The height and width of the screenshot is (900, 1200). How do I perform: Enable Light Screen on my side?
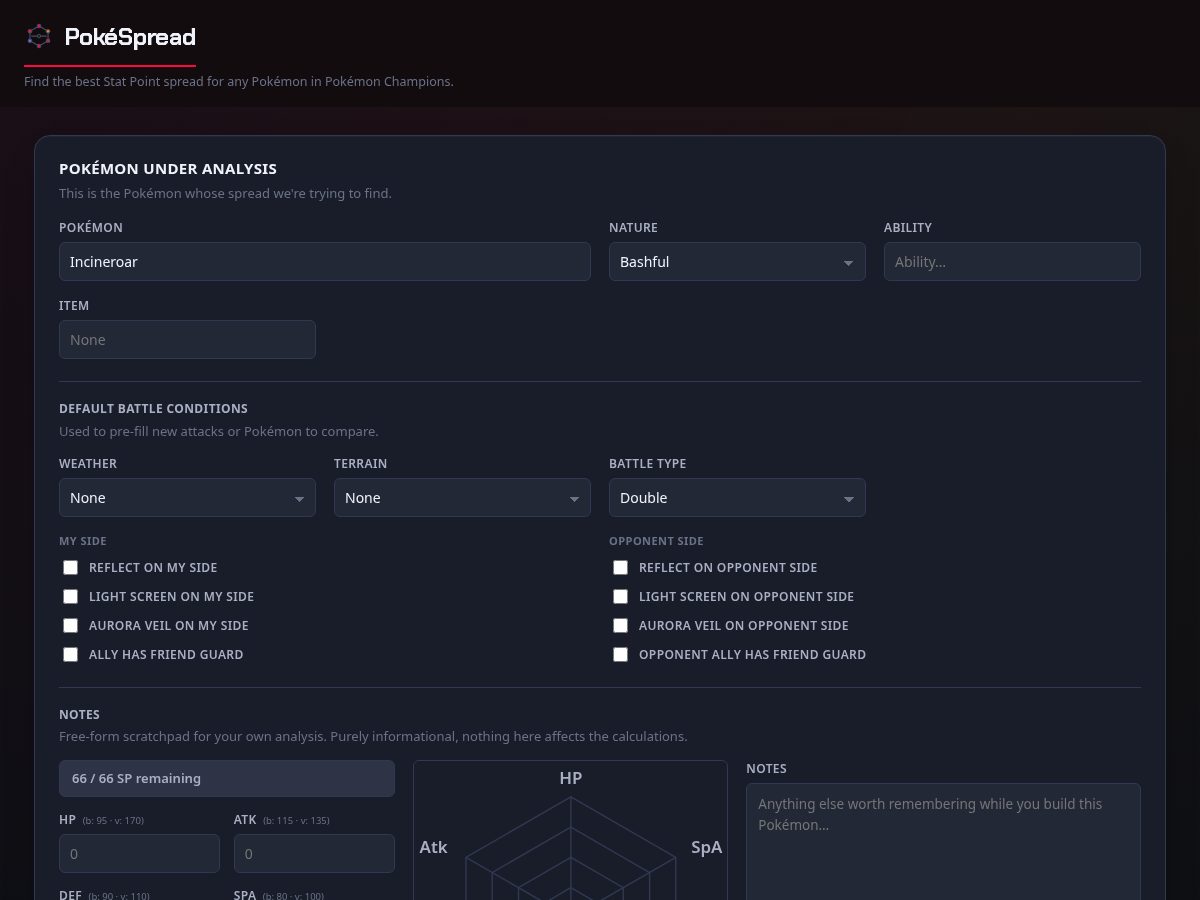[x=70, y=597]
